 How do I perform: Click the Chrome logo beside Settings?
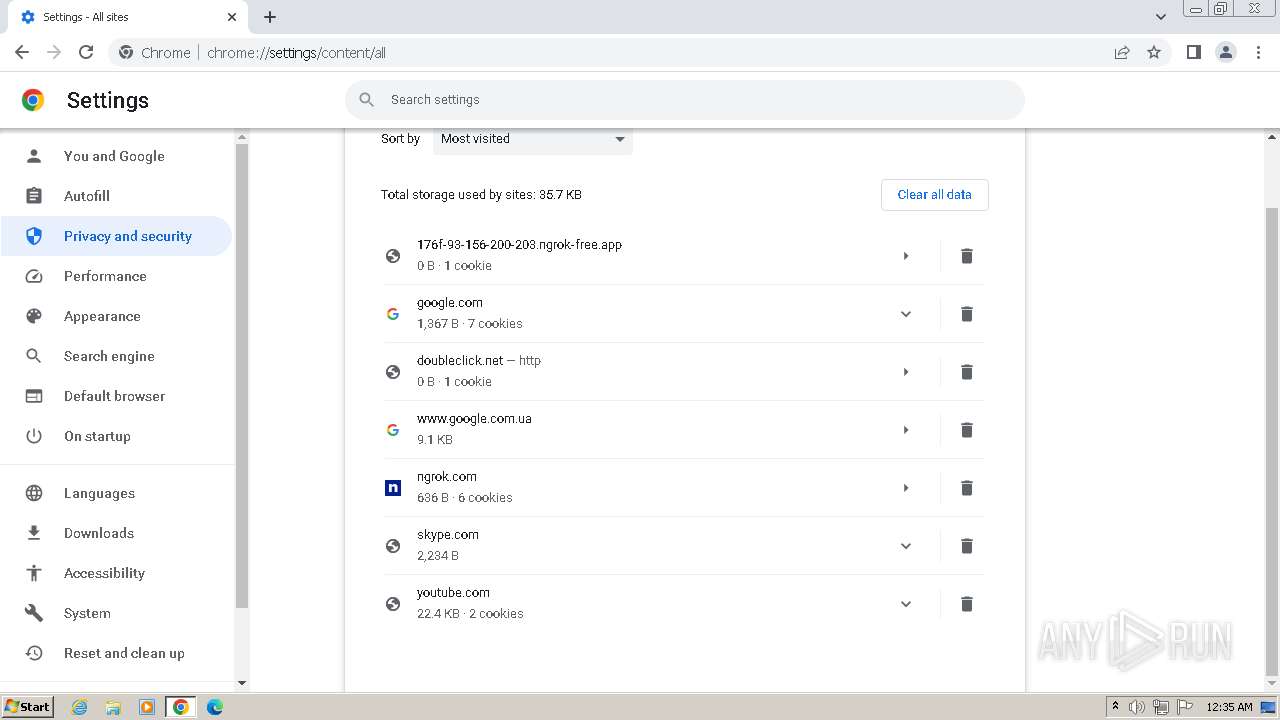pos(33,100)
